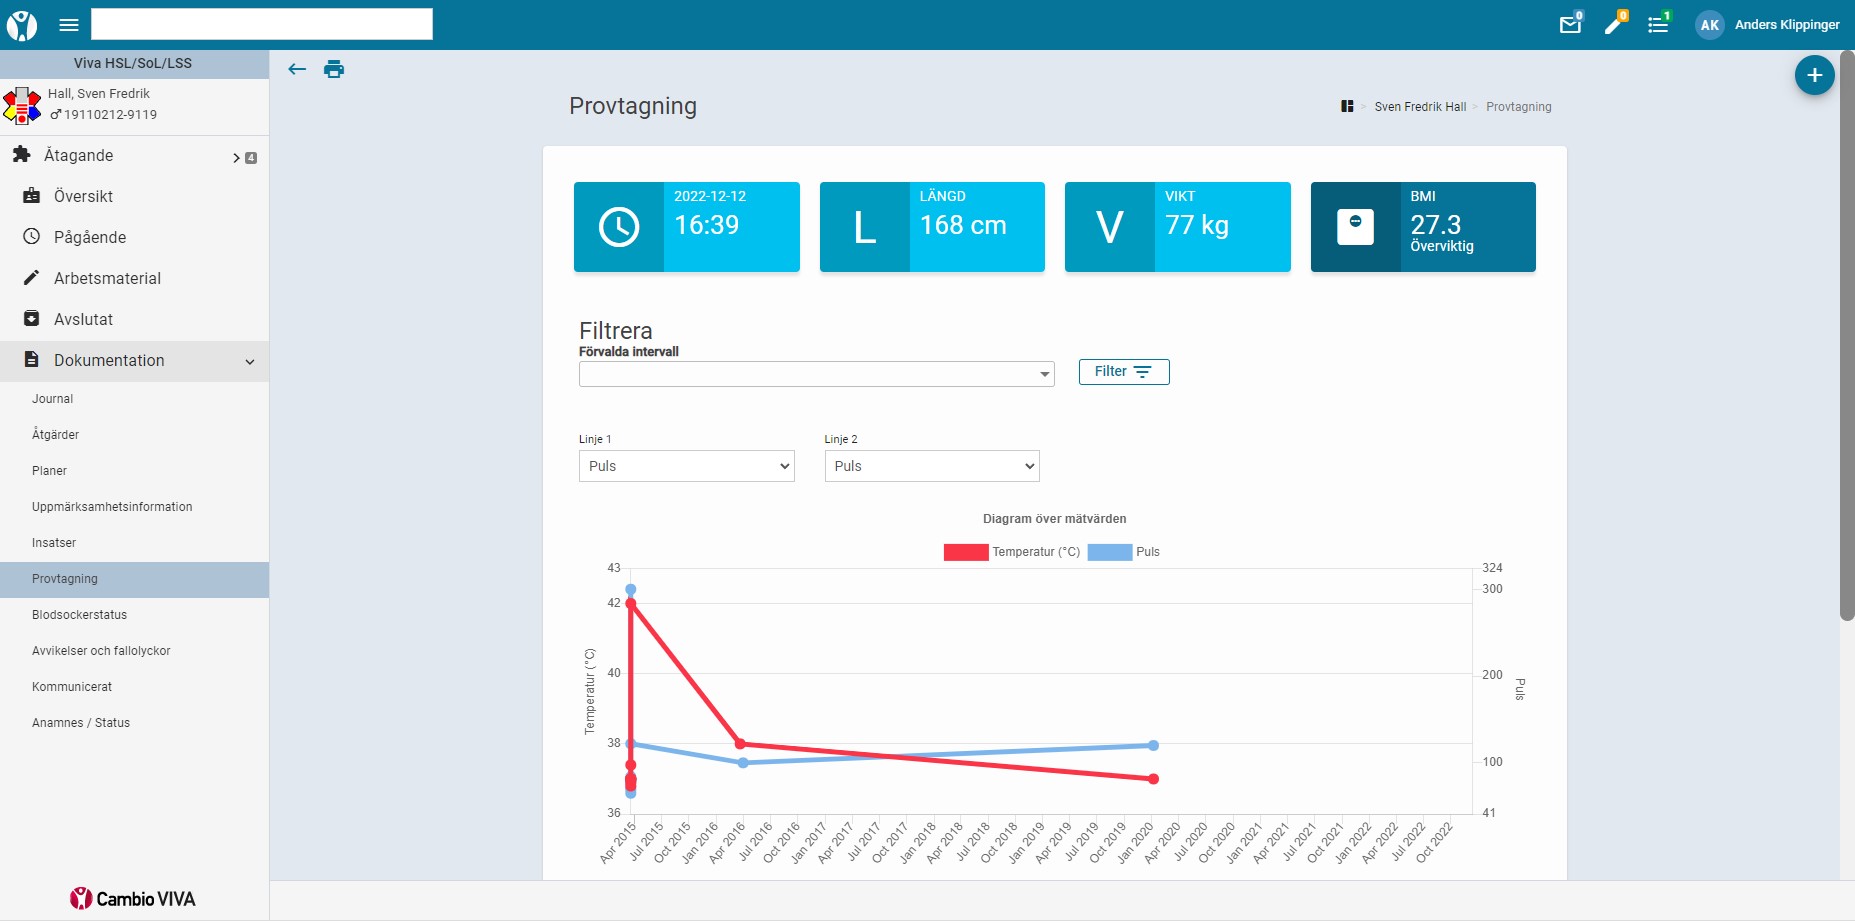Add a new measurement with the plus button
Image resolution: width=1855 pixels, height=924 pixels.
[1814, 75]
